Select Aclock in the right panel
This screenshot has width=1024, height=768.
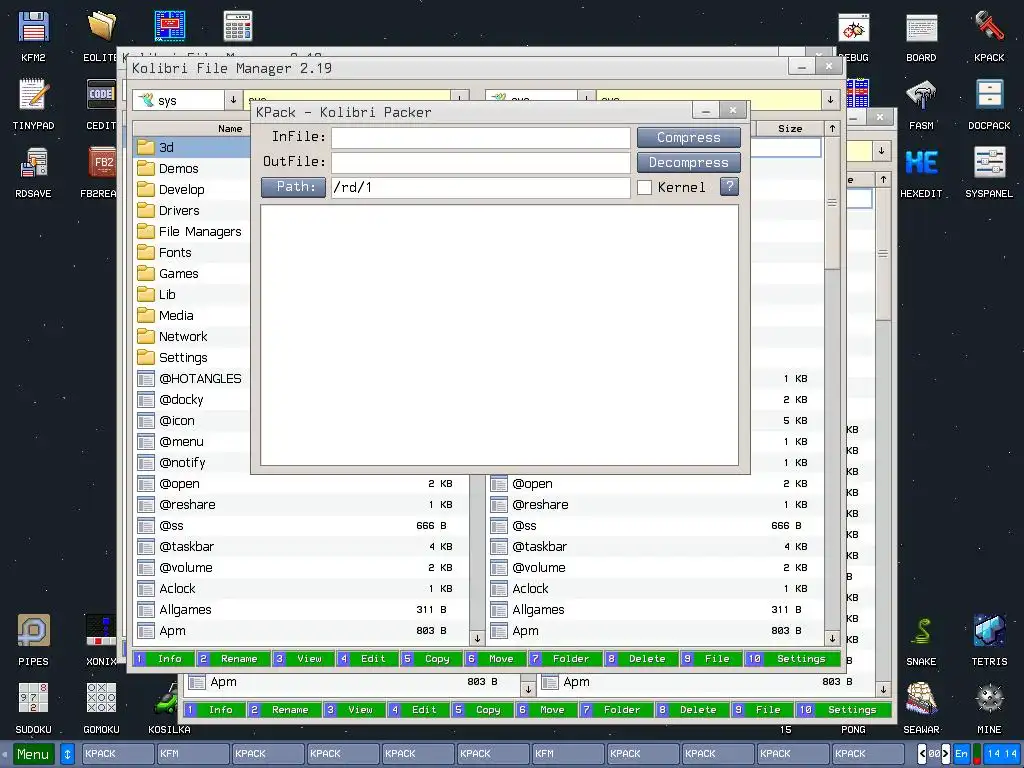(655, 589)
